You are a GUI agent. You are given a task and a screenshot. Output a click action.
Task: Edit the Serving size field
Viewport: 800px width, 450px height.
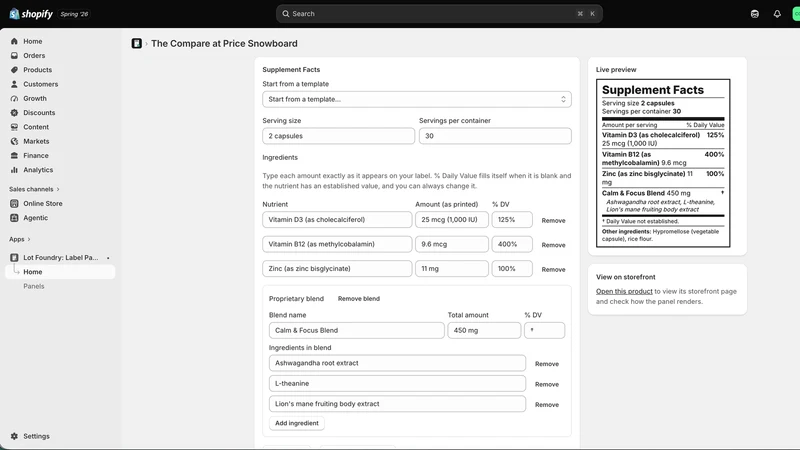click(x=338, y=136)
